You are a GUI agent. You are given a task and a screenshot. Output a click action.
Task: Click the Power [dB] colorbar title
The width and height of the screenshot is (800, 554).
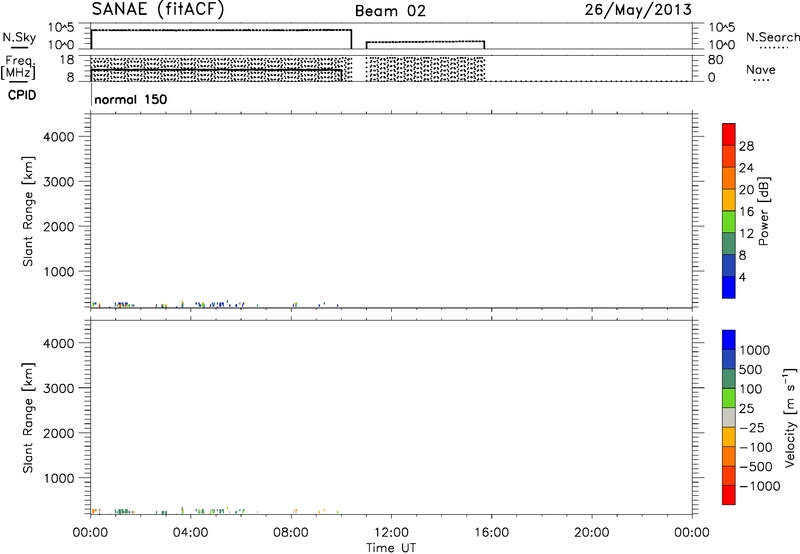(x=764, y=211)
